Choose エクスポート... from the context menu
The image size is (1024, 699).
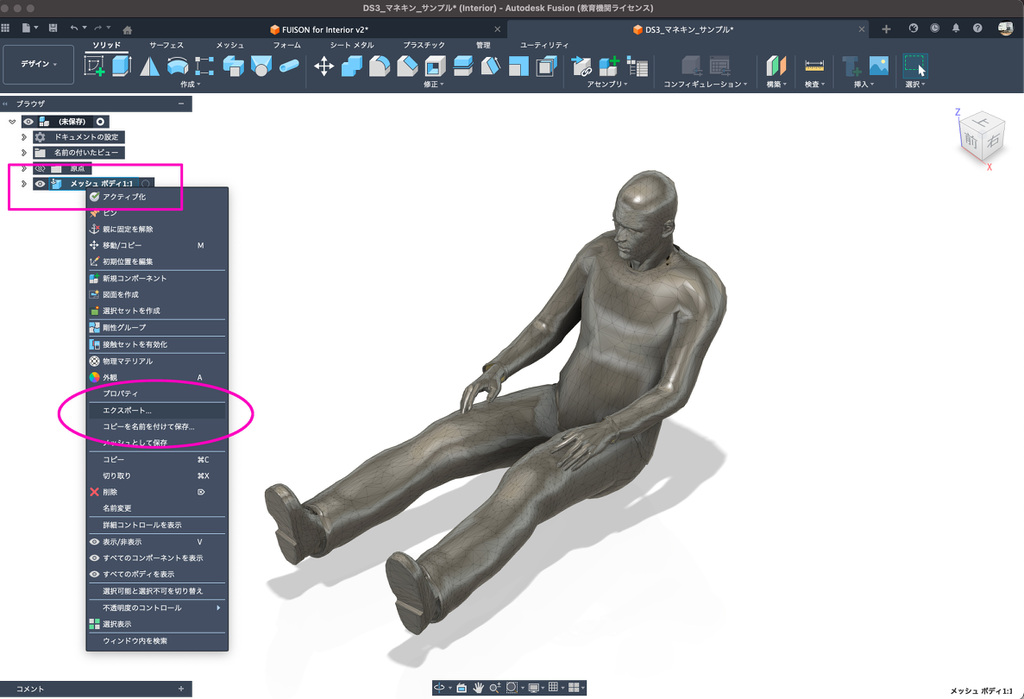pyautogui.click(x=127, y=410)
